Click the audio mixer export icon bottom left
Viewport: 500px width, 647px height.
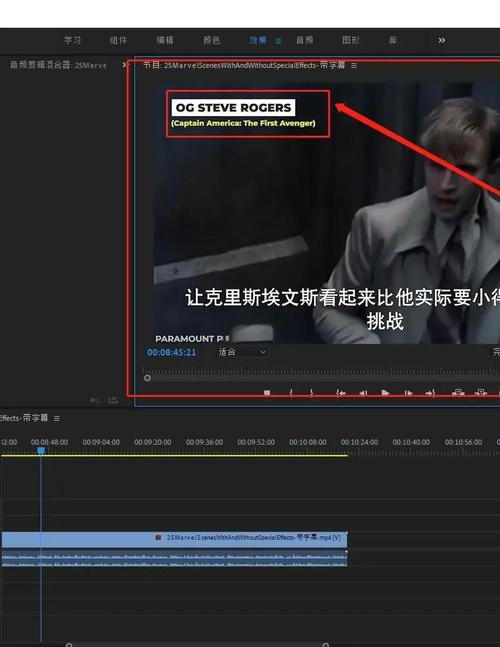113,400
